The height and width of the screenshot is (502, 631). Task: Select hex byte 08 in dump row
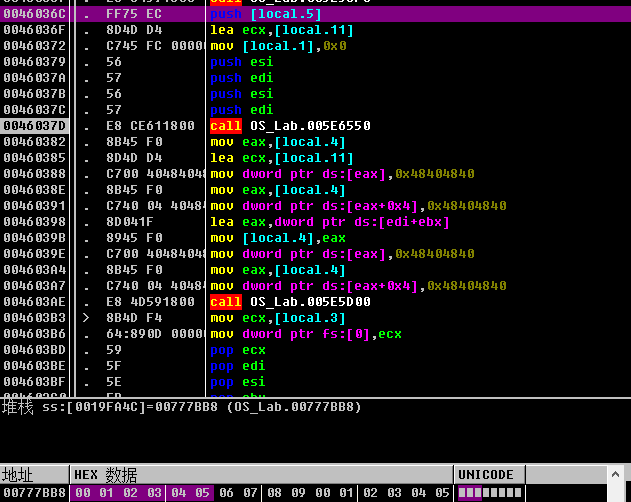[274, 493]
